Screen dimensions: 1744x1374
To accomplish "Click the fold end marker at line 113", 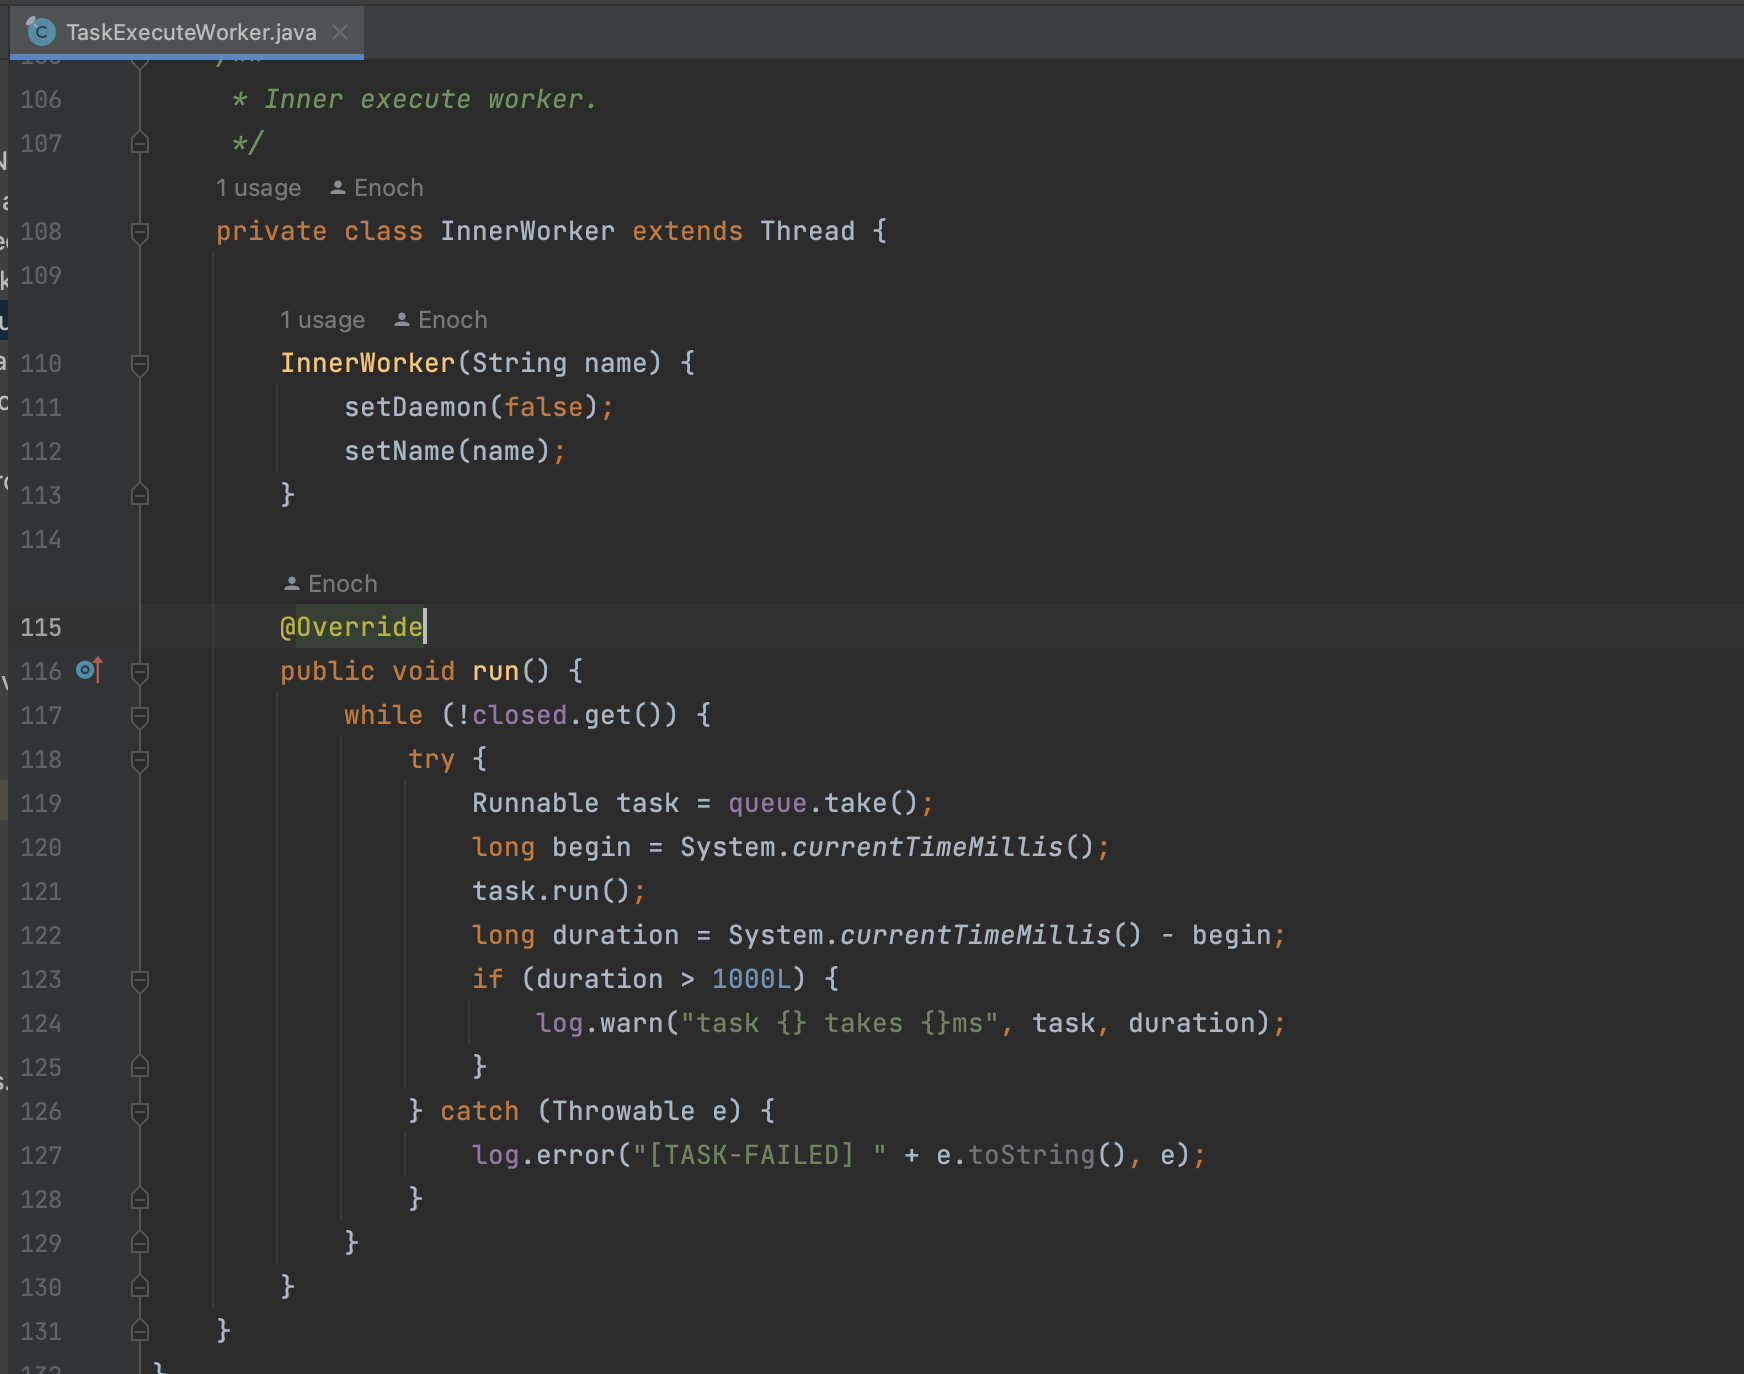I will [x=140, y=495].
